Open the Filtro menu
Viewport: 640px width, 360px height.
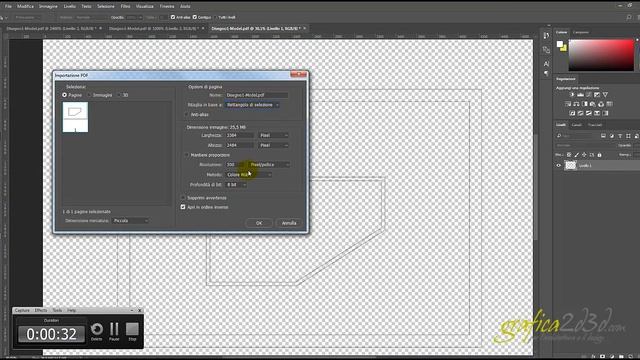125,7
